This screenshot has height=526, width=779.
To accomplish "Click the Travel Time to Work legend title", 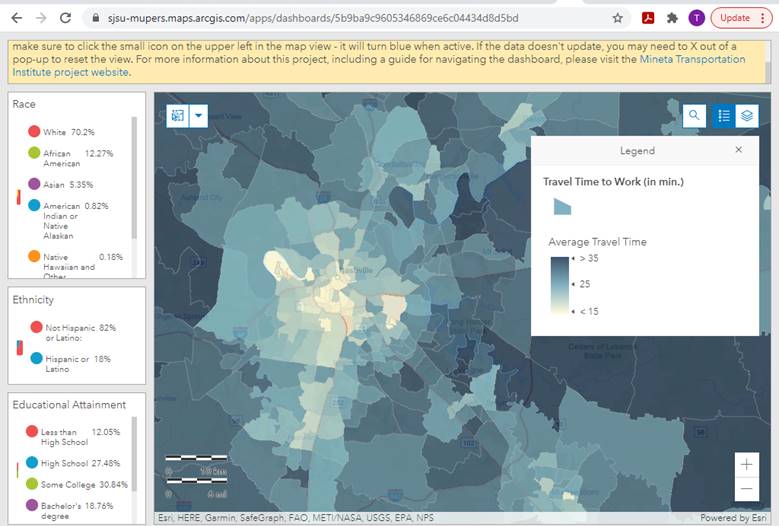I will (613, 182).
